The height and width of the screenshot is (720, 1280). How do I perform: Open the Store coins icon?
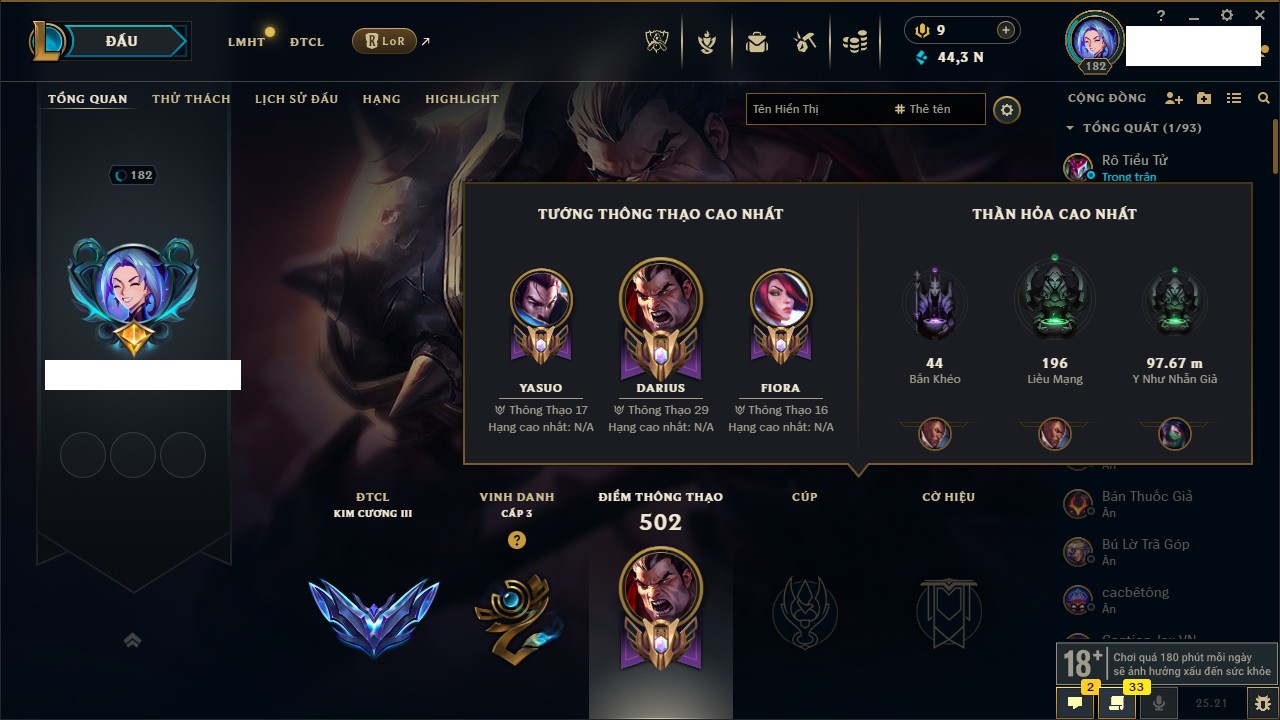[854, 42]
